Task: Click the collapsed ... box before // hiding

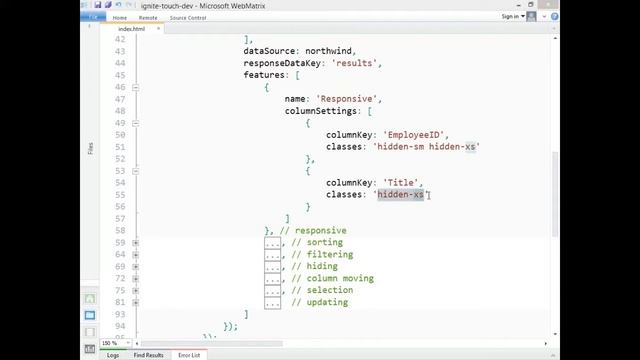Action: [272, 267]
